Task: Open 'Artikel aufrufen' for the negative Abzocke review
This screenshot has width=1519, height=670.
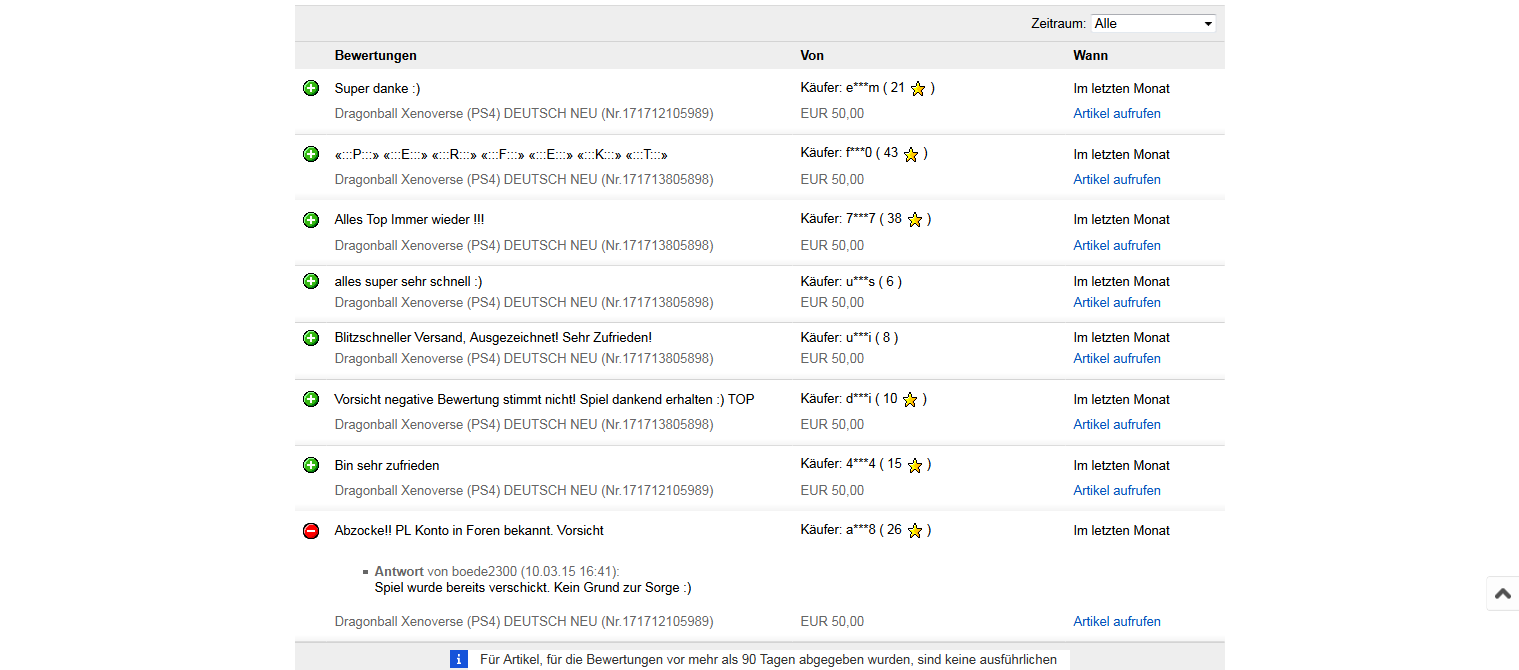Action: click(x=1116, y=622)
